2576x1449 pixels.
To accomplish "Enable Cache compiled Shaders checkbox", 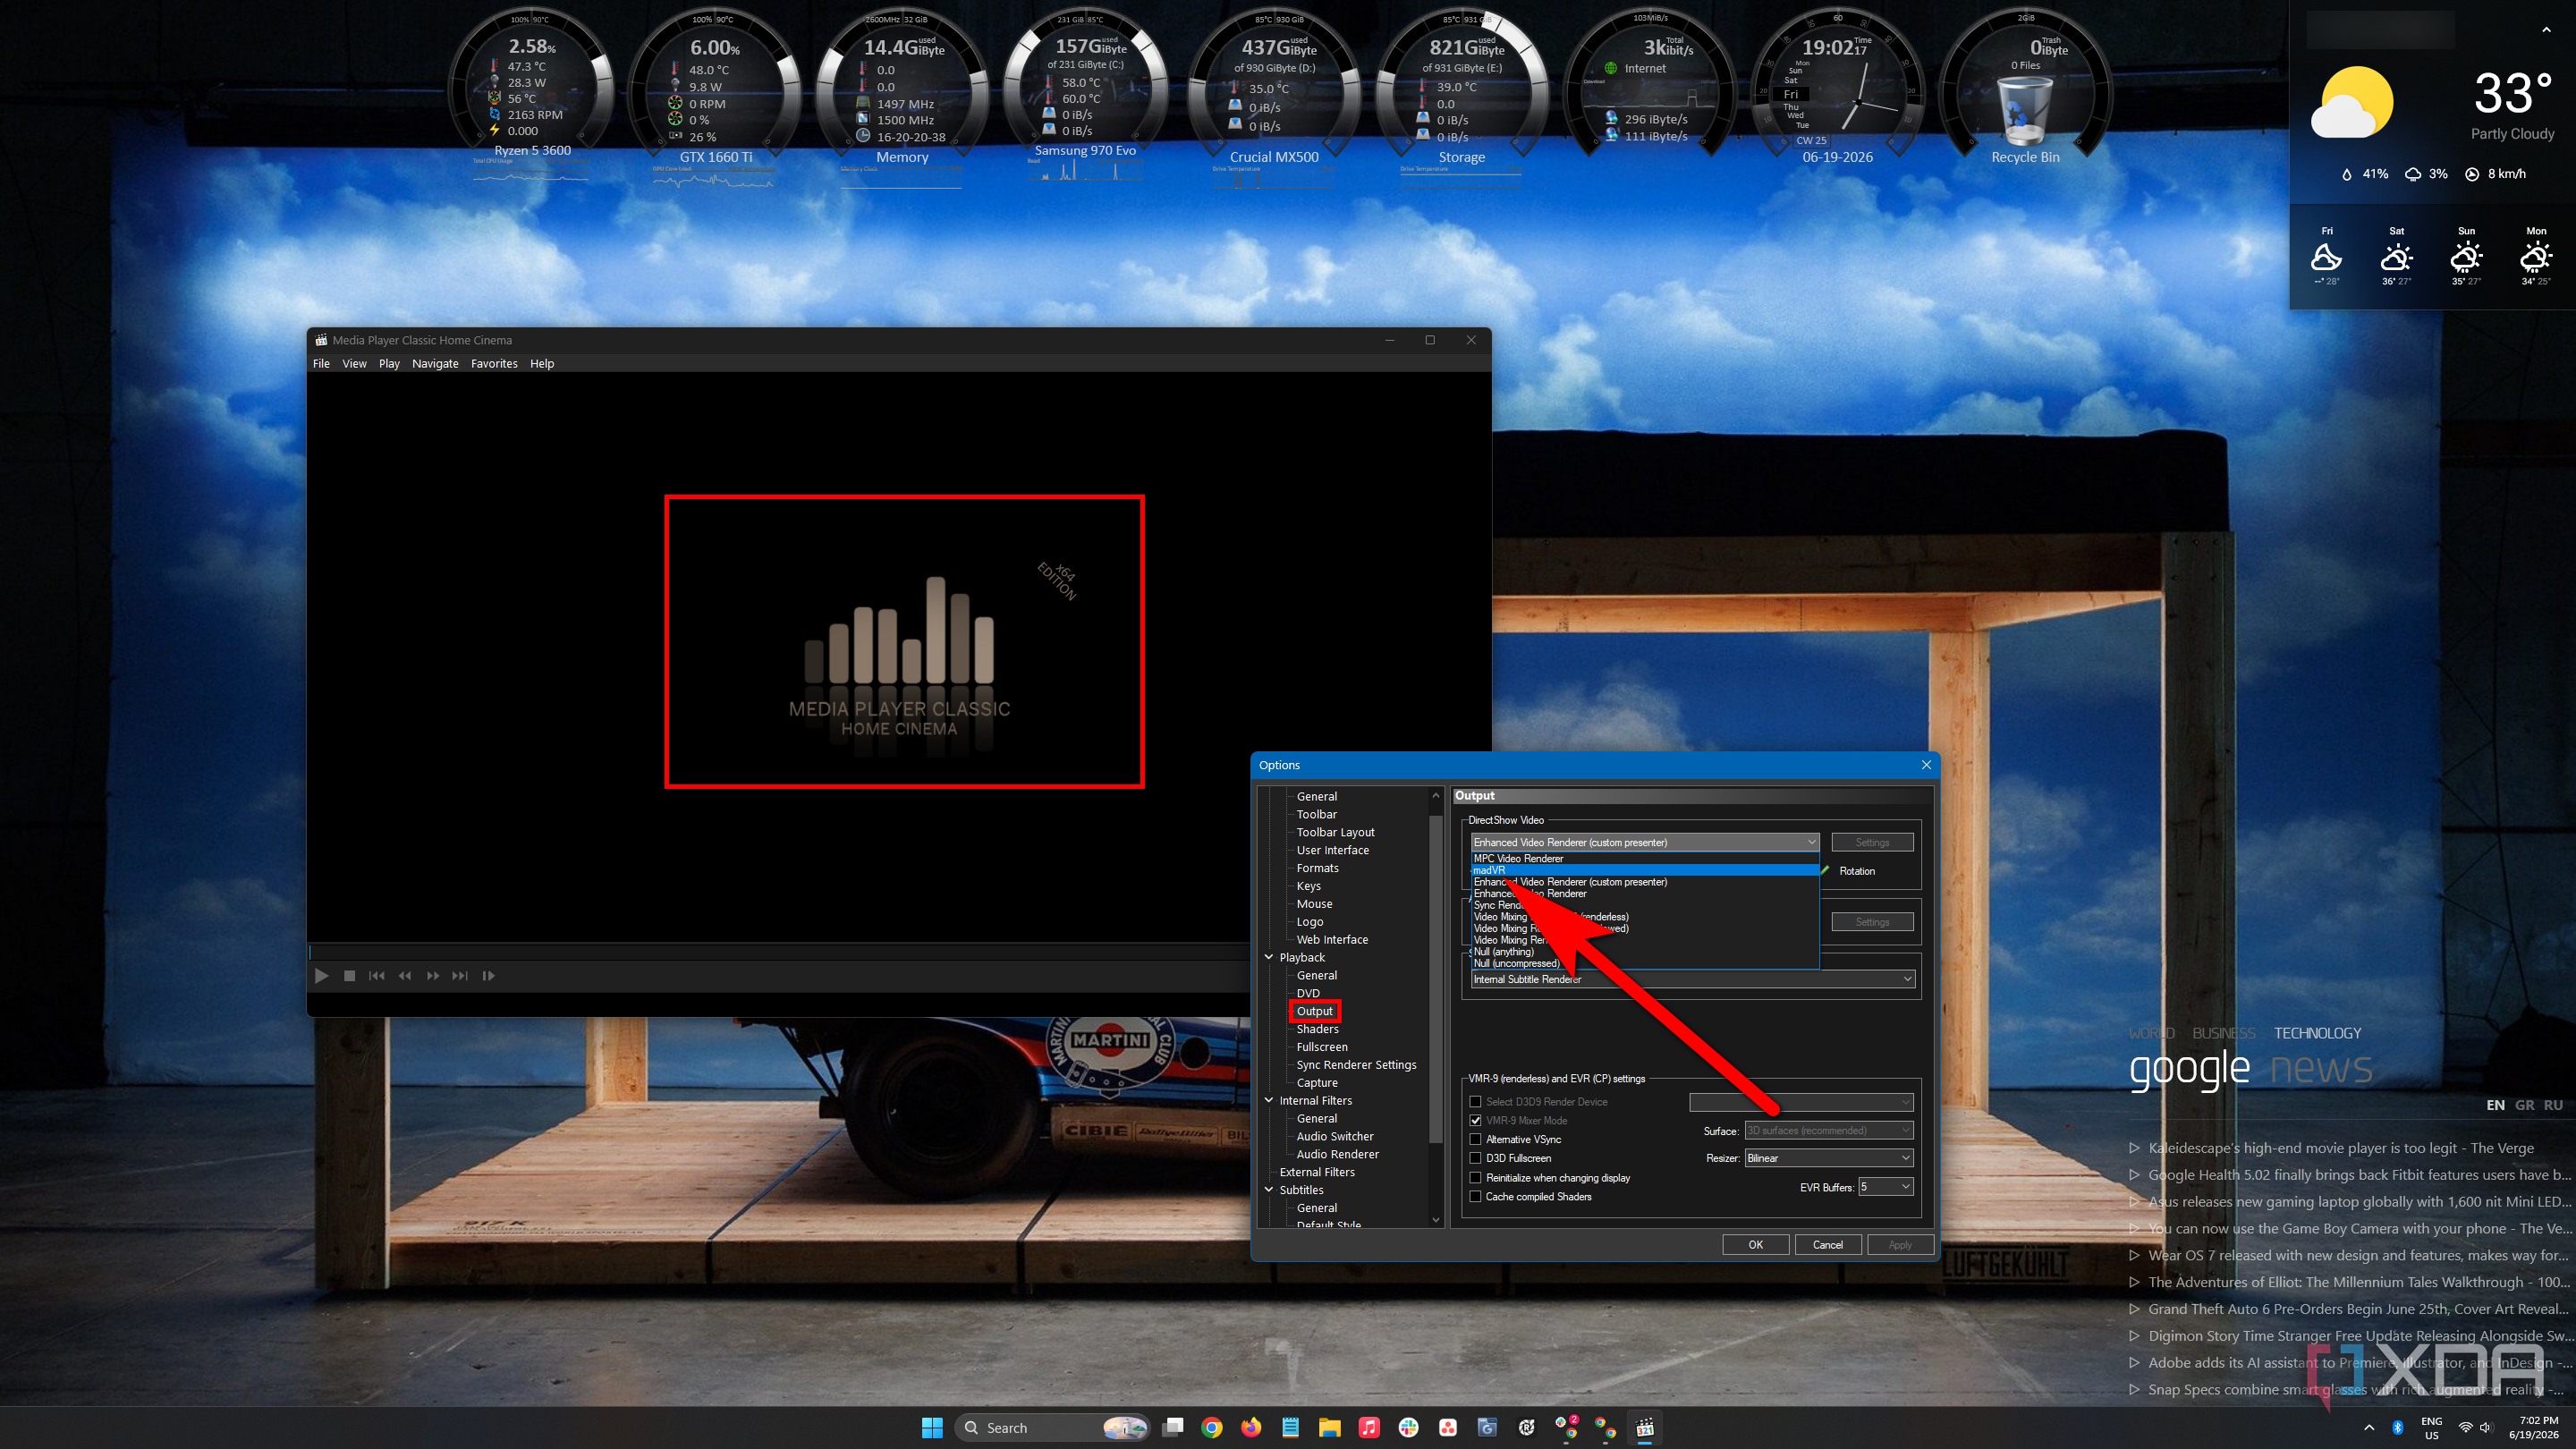I will coord(1475,1197).
